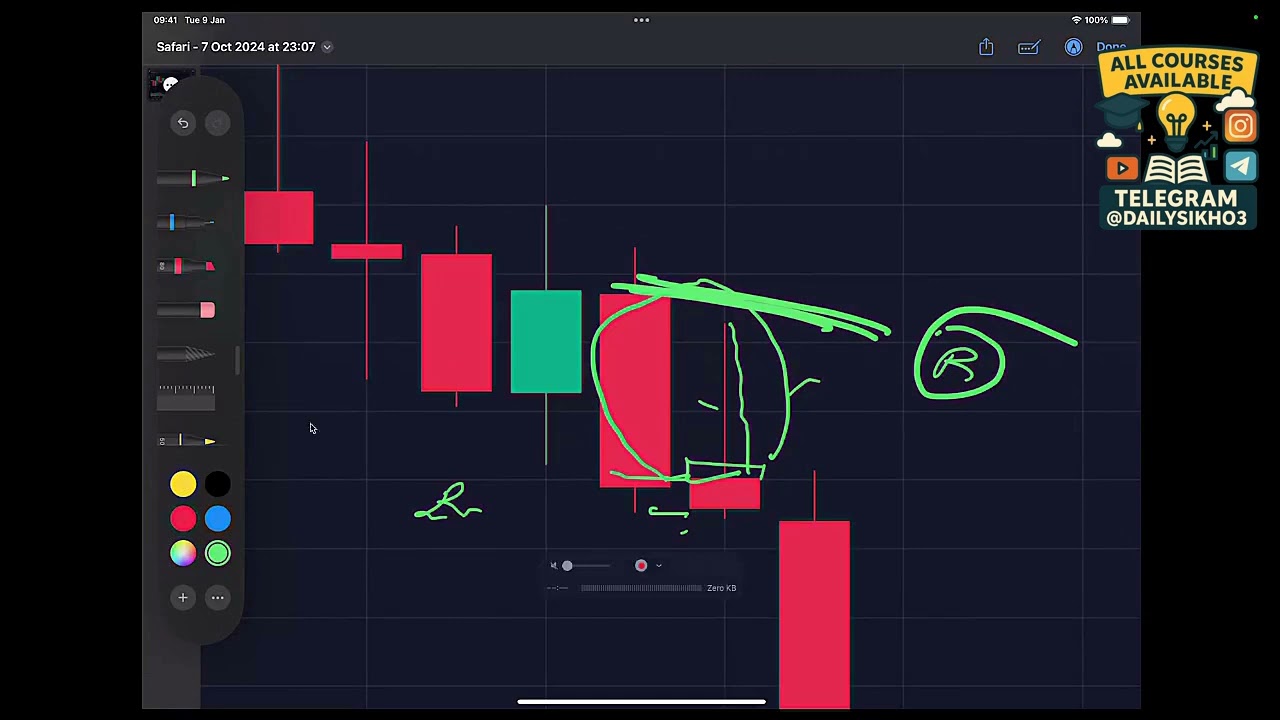The image size is (1280, 720).
Task: Select the green pen tool
Action: [x=193, y=179]
